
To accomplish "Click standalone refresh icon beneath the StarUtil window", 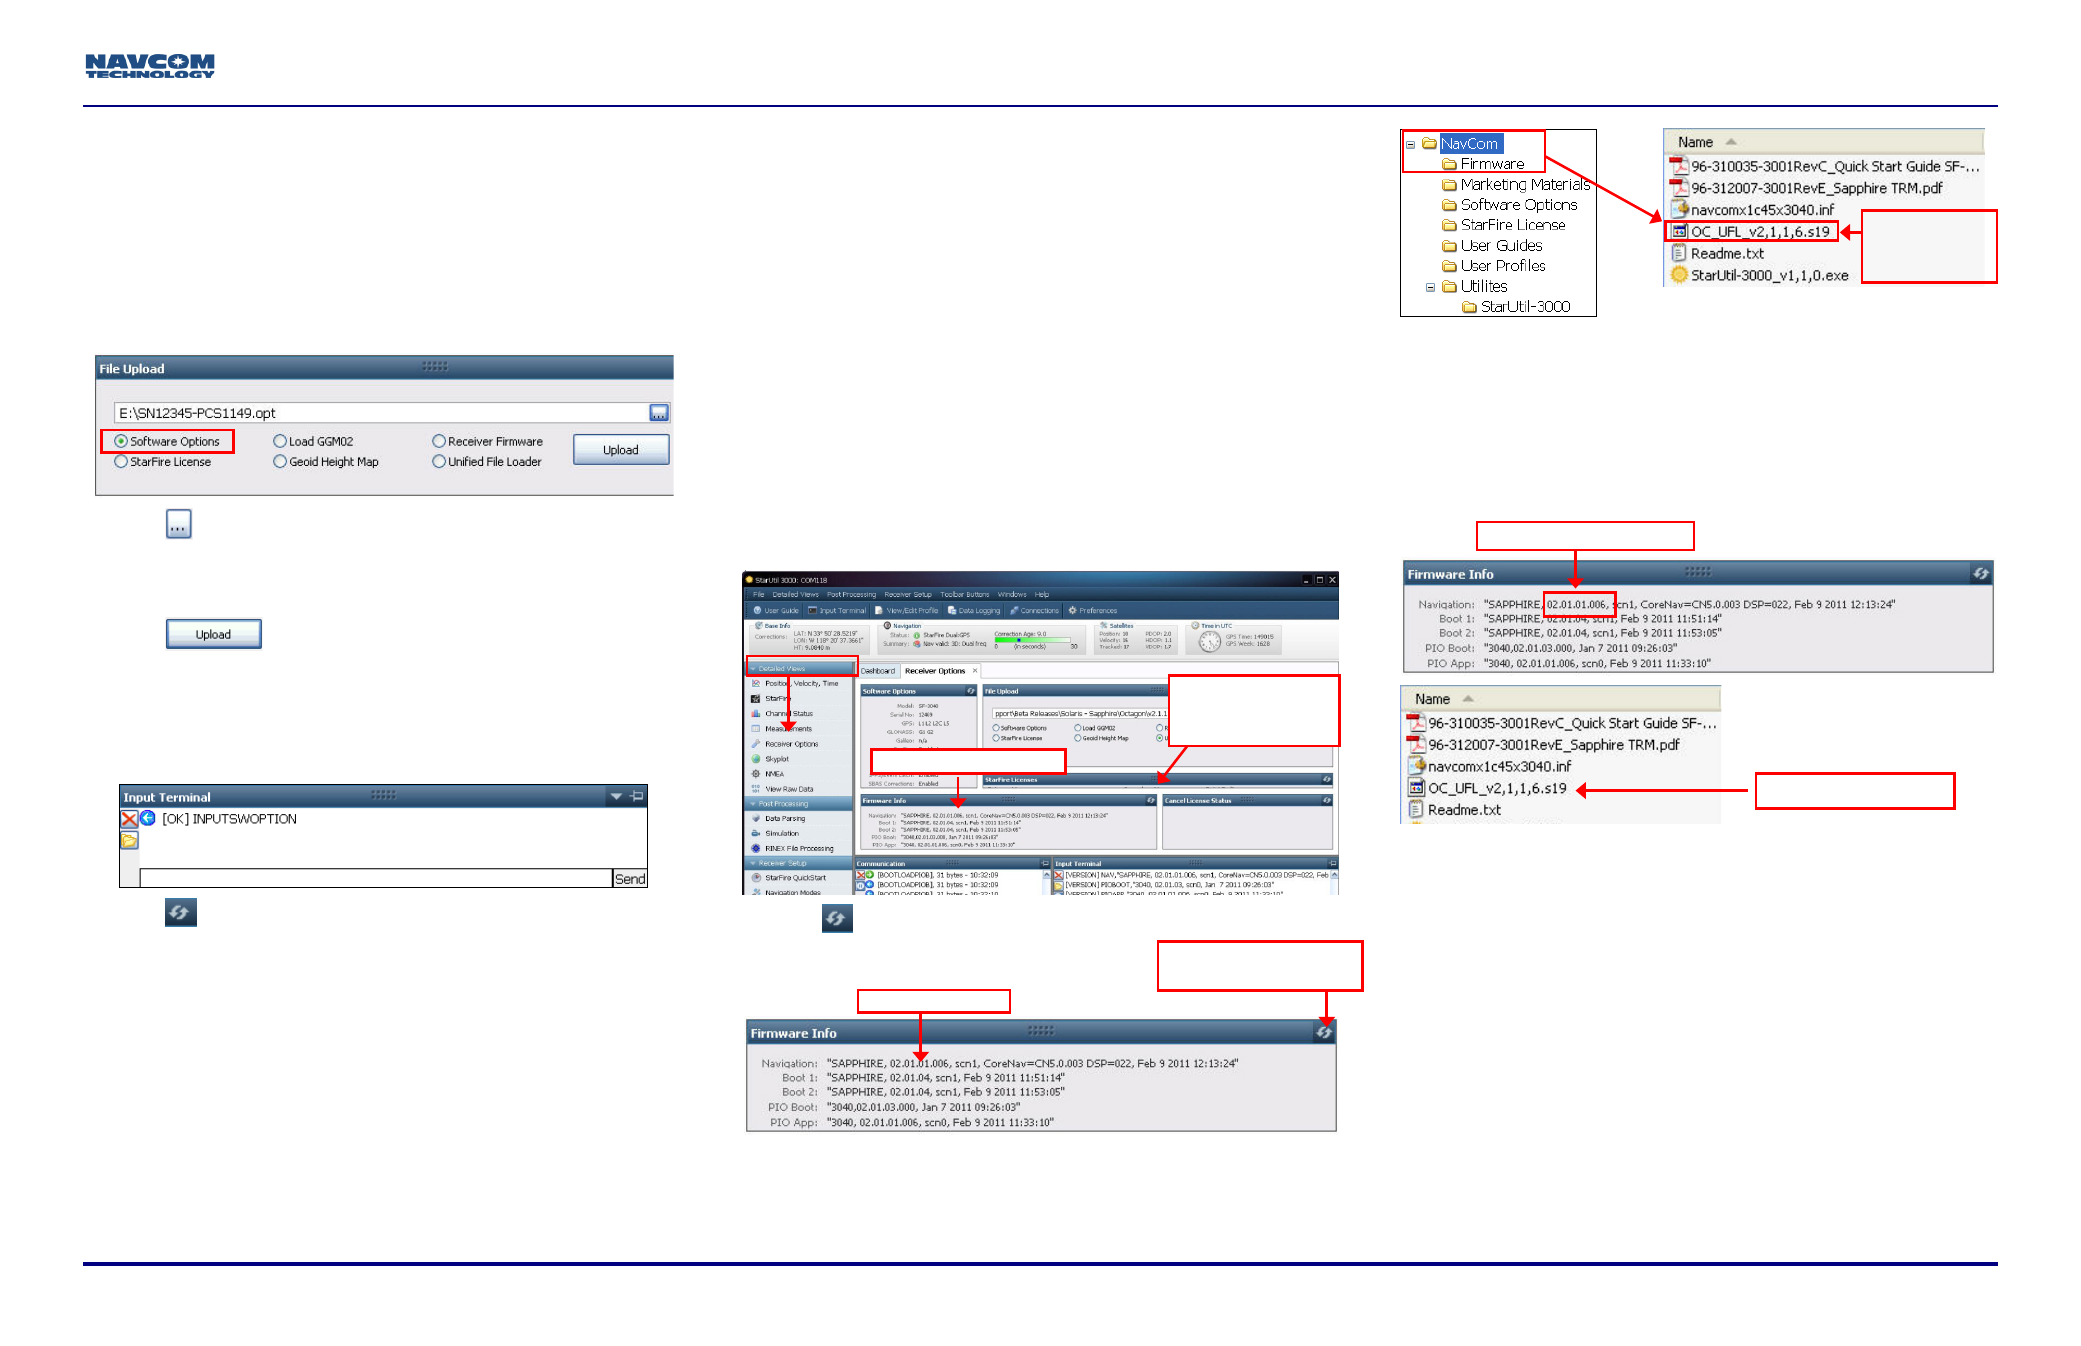I will click(837, 918).
